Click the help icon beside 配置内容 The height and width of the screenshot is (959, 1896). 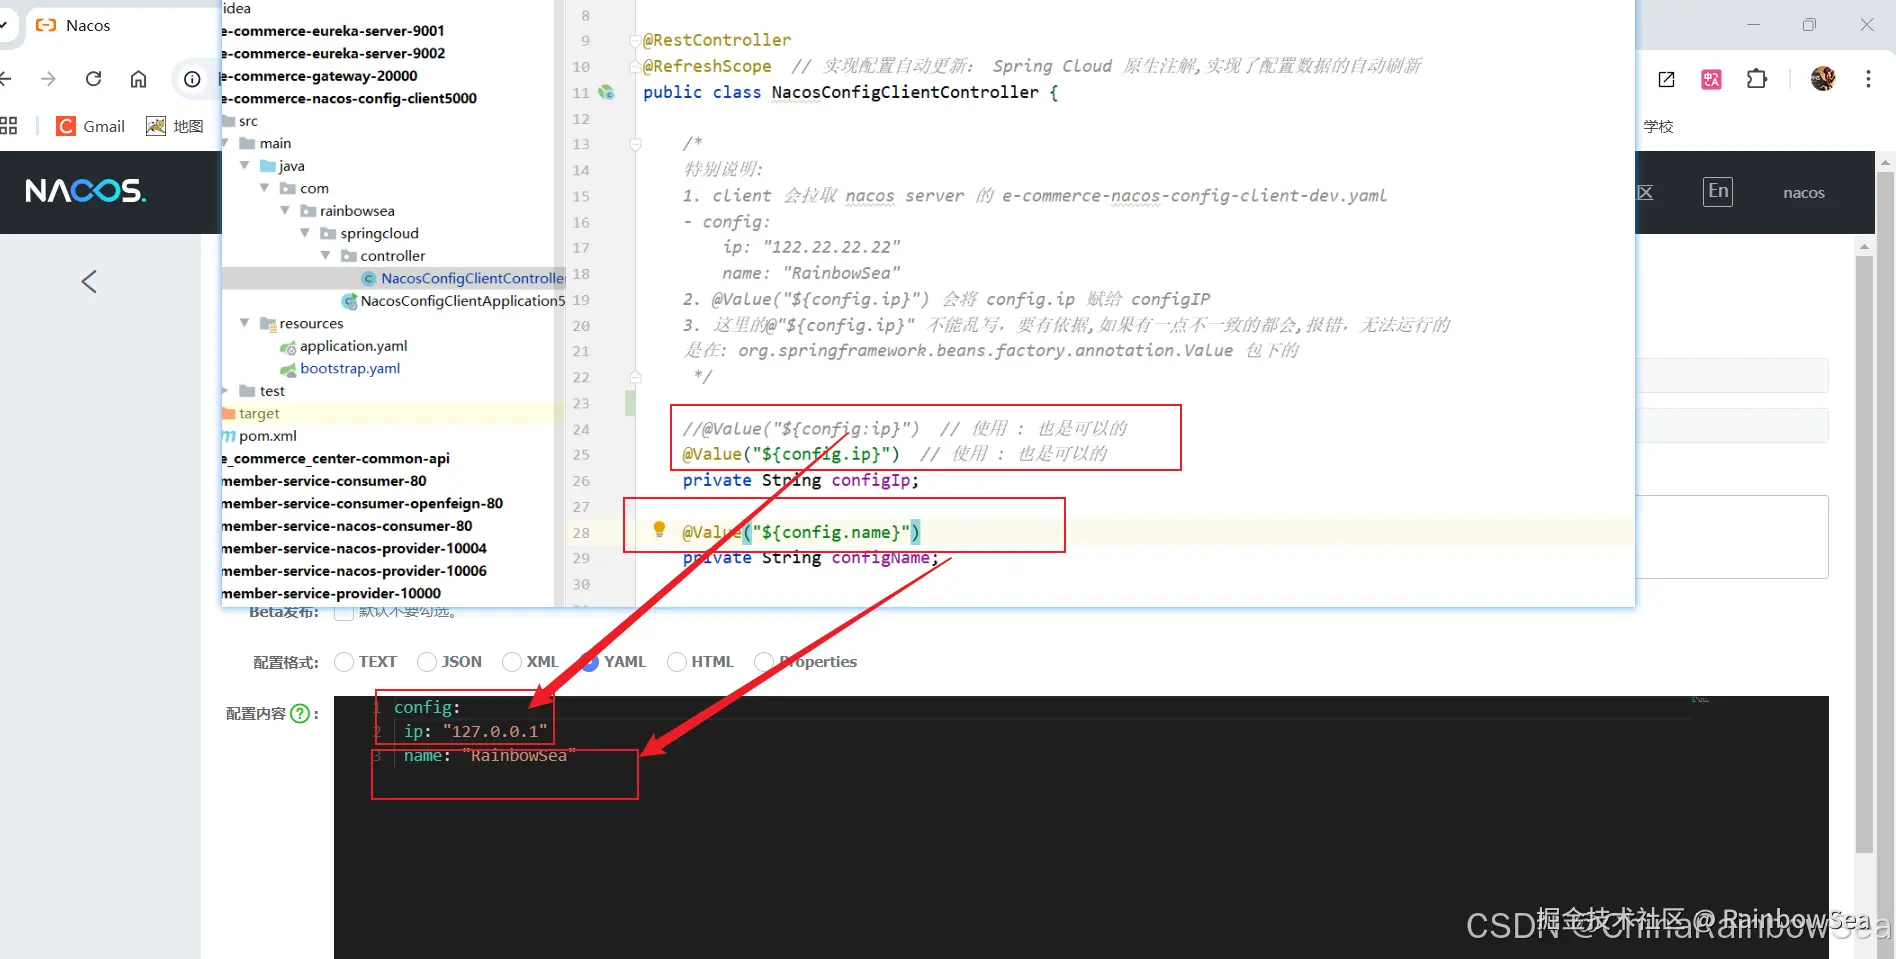coord(299,714)
